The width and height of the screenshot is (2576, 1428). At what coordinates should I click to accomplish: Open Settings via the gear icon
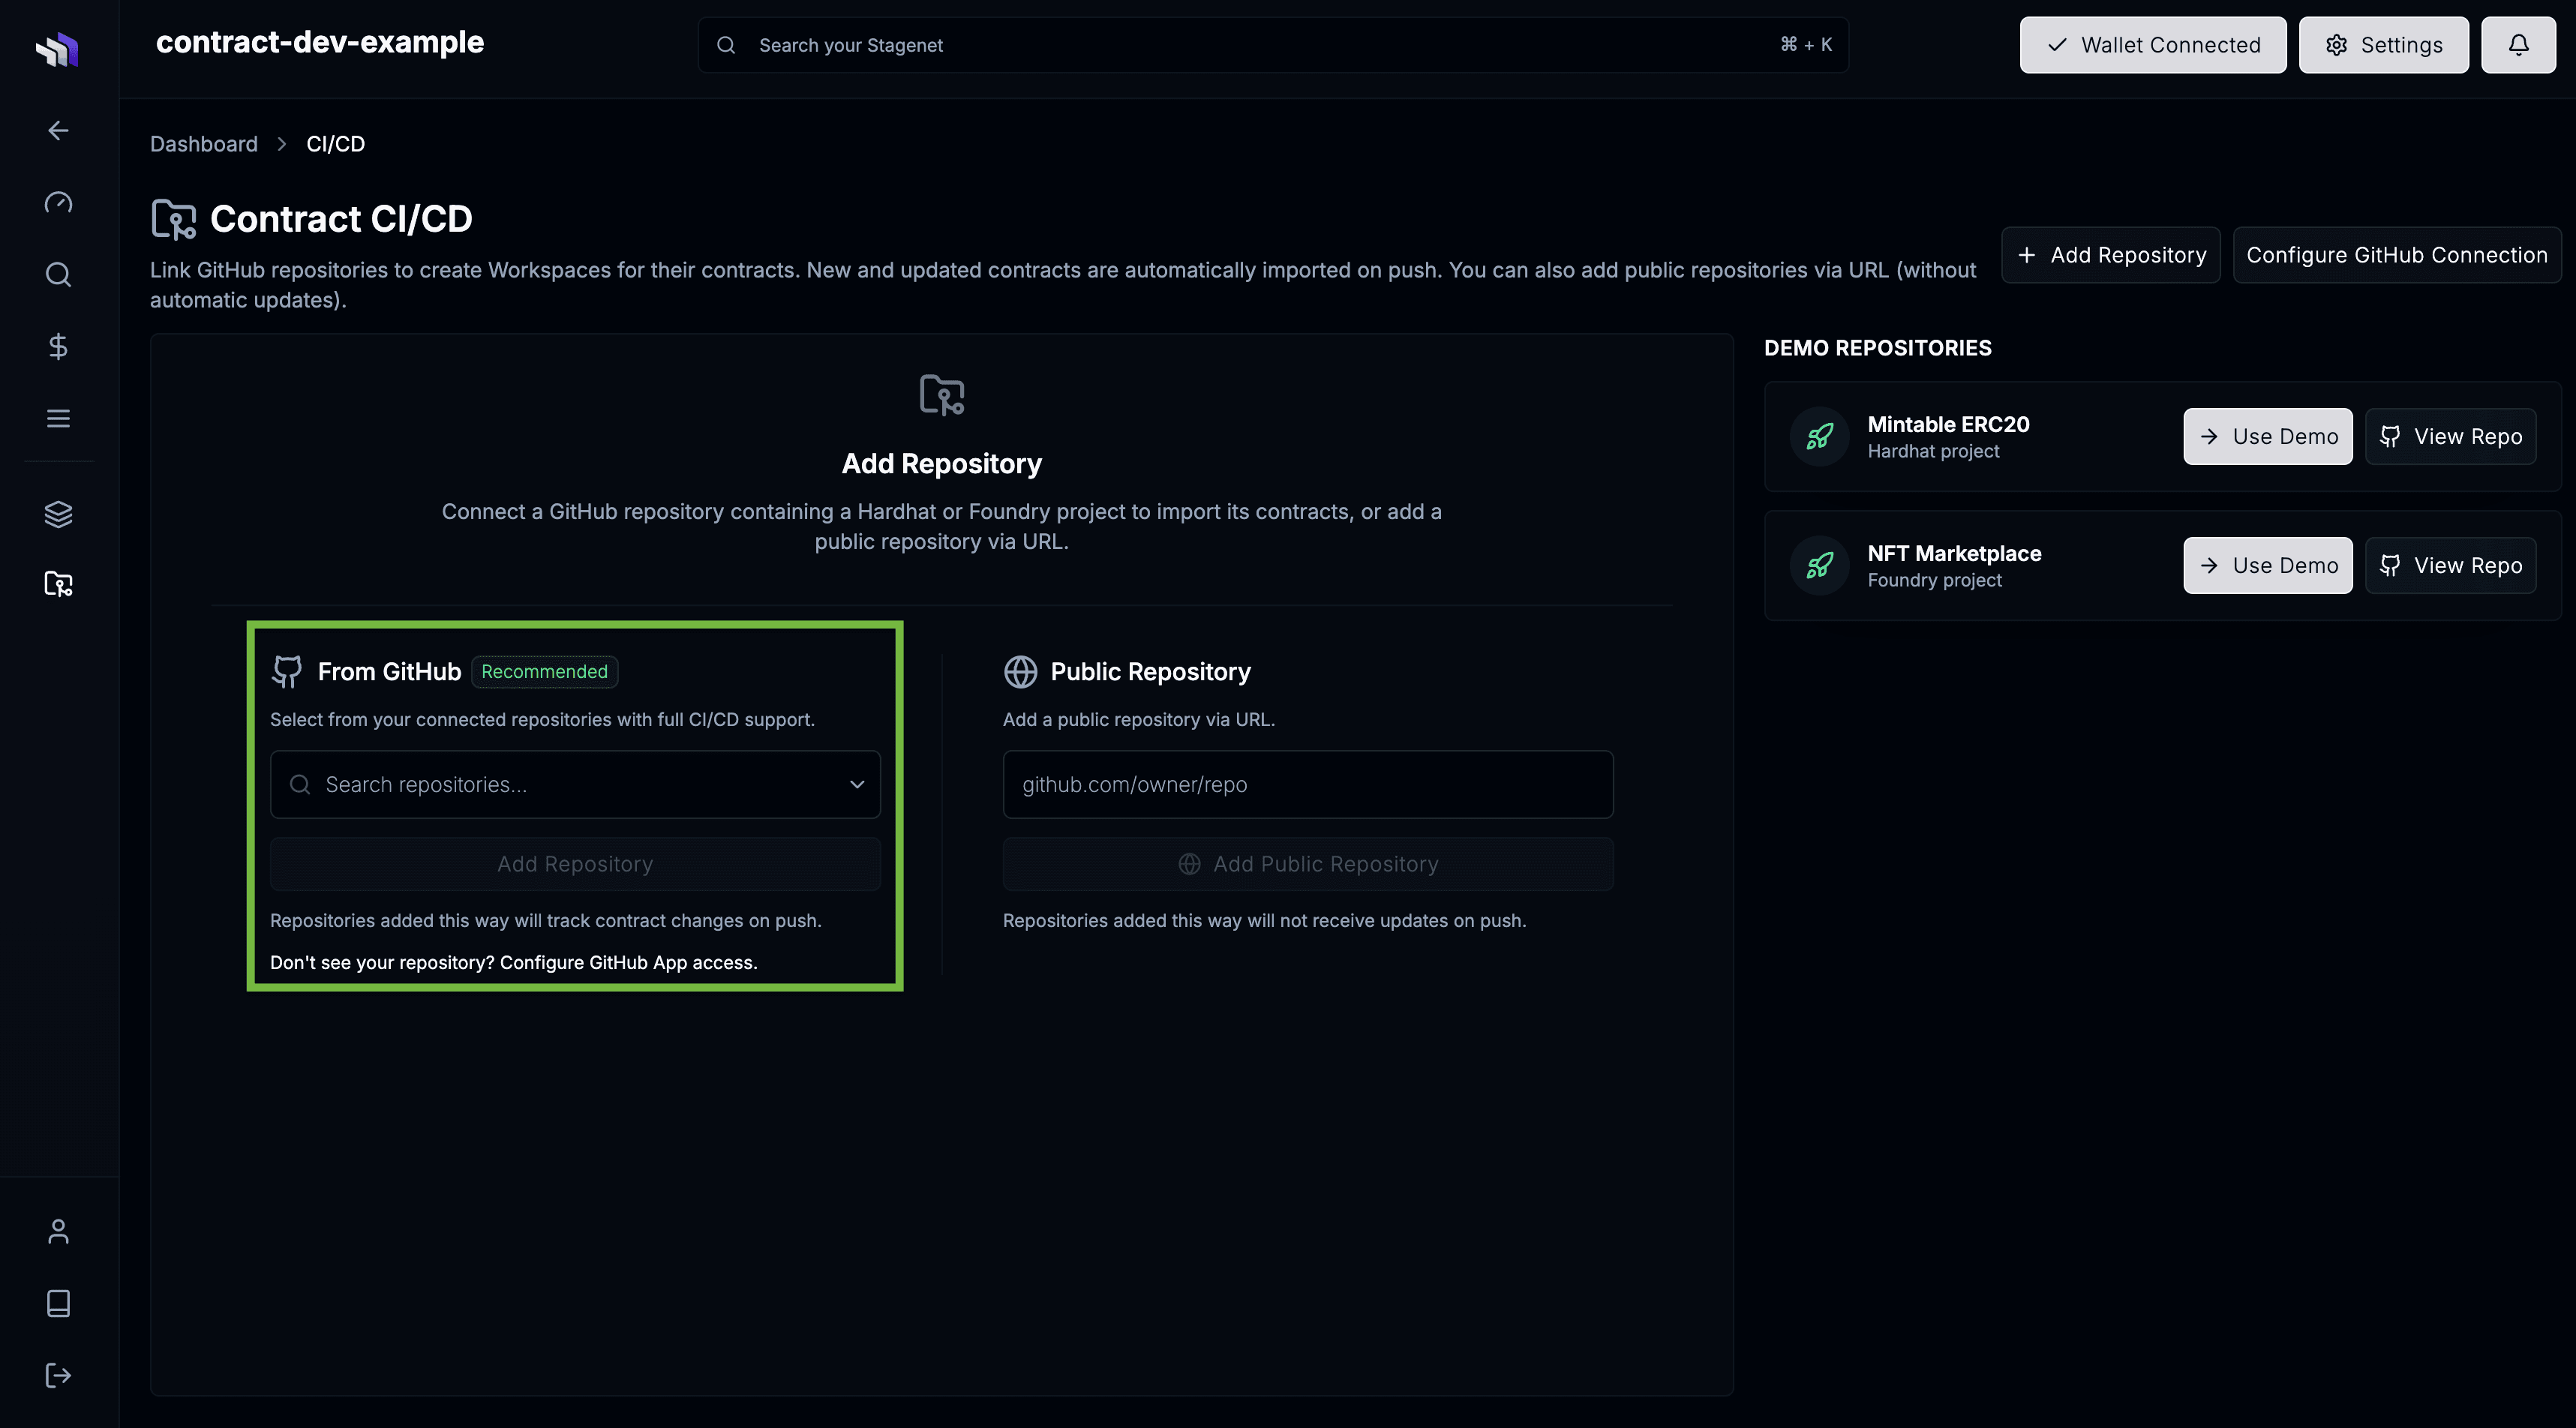point(2383,44)
